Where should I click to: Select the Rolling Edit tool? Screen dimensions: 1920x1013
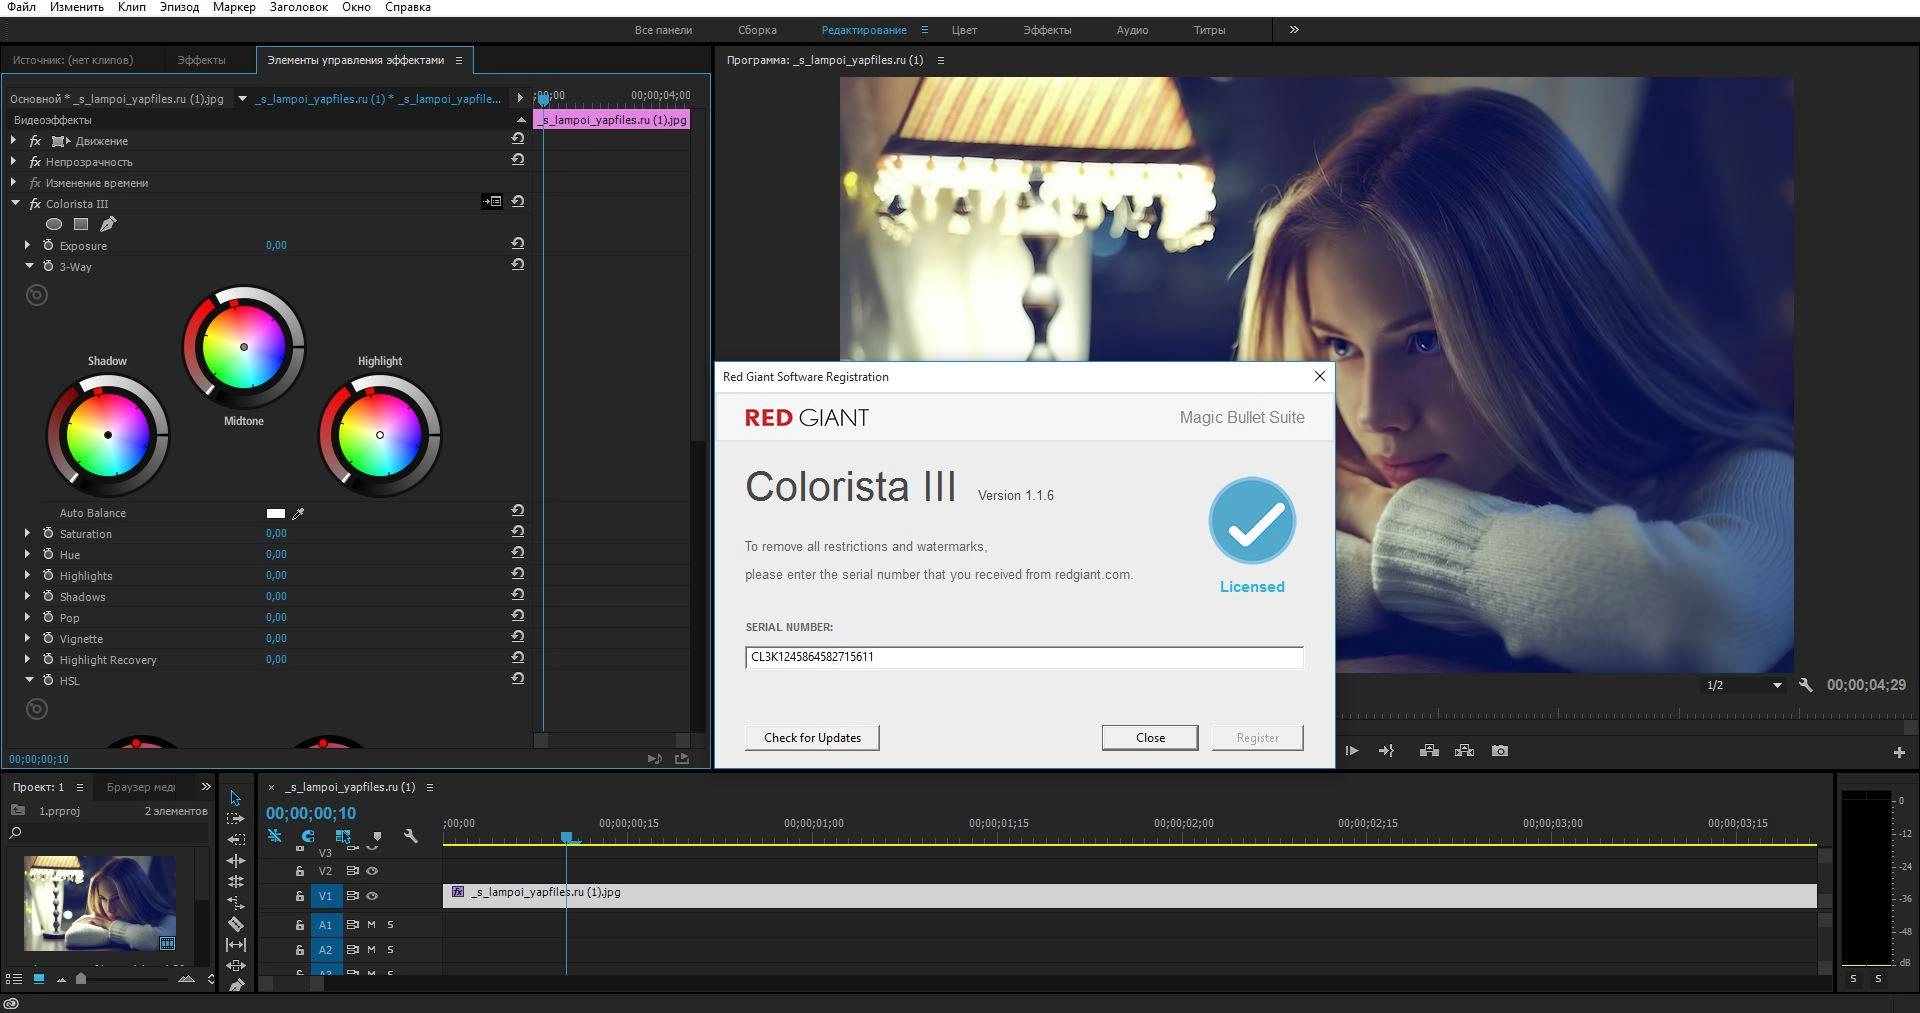(x=235, y=882)
